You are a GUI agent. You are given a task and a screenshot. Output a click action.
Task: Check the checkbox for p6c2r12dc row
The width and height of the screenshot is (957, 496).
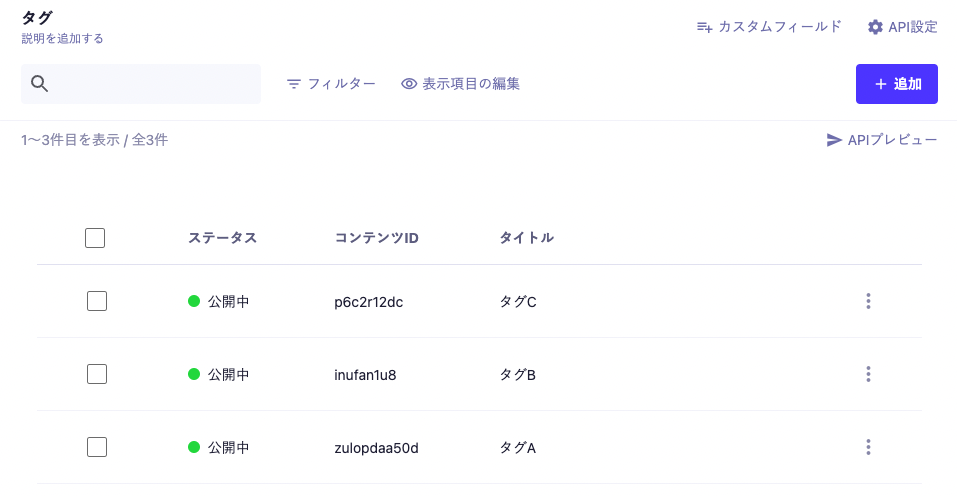[96, 301]
